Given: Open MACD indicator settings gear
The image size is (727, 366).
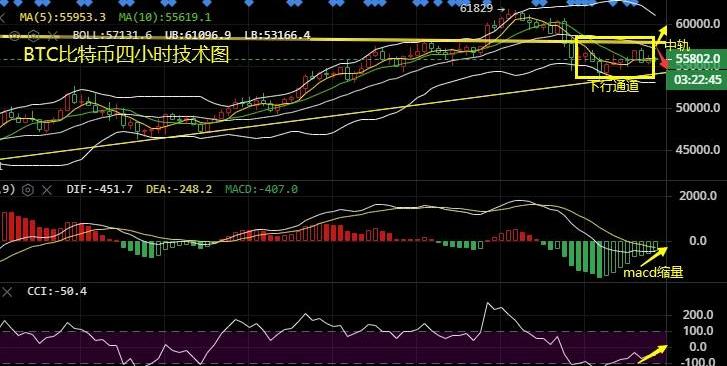Looking at the screenshot, I should (x=28, y=189).
